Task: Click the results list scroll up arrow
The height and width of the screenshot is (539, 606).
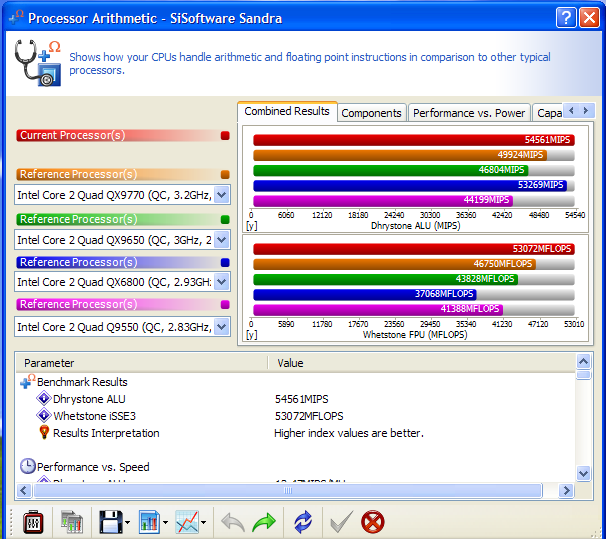Action: (x=583, y=362)
